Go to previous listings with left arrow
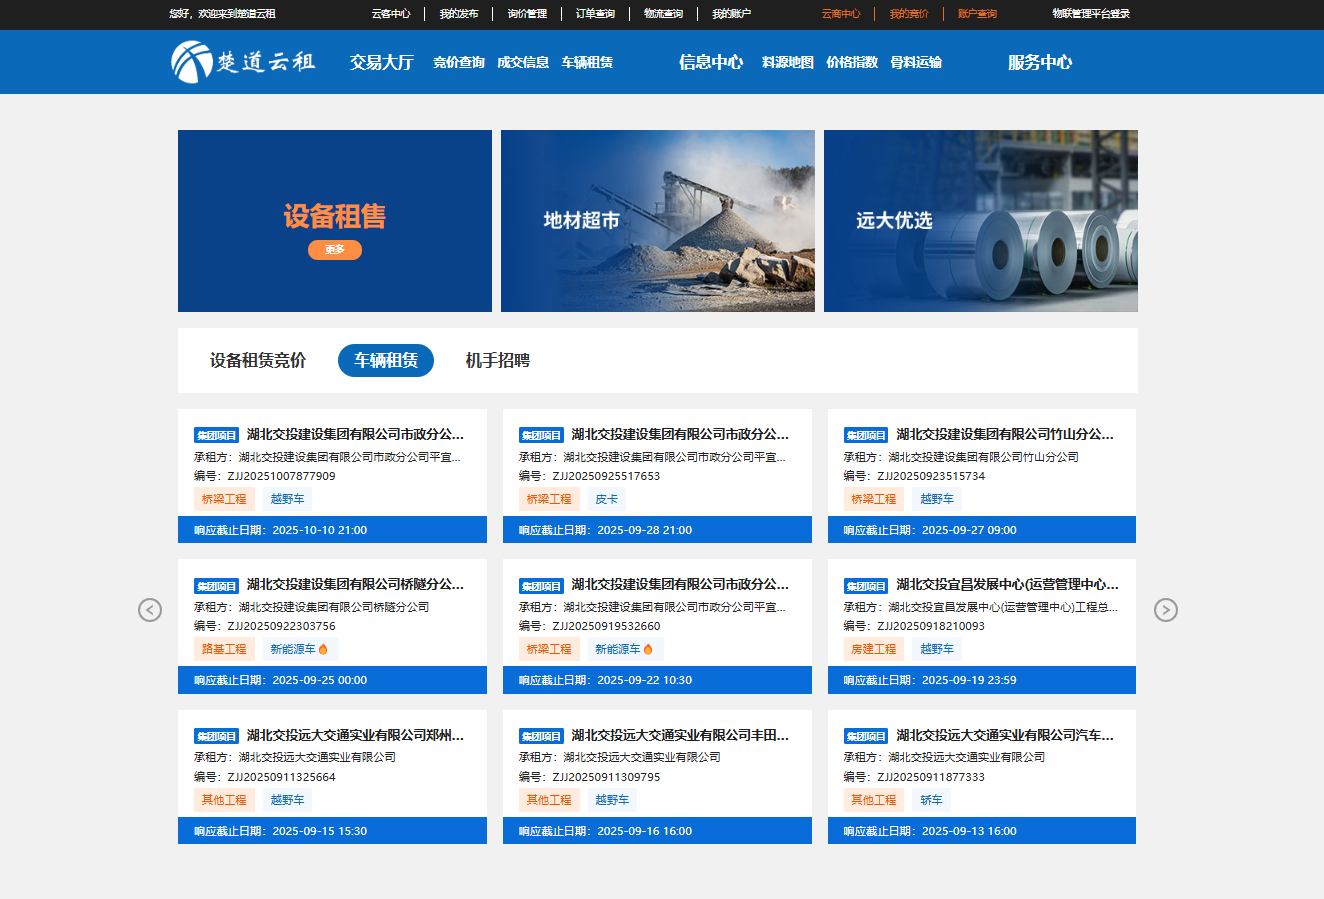The height and width of the screenshot is (899, 1324). pos(150,610)
